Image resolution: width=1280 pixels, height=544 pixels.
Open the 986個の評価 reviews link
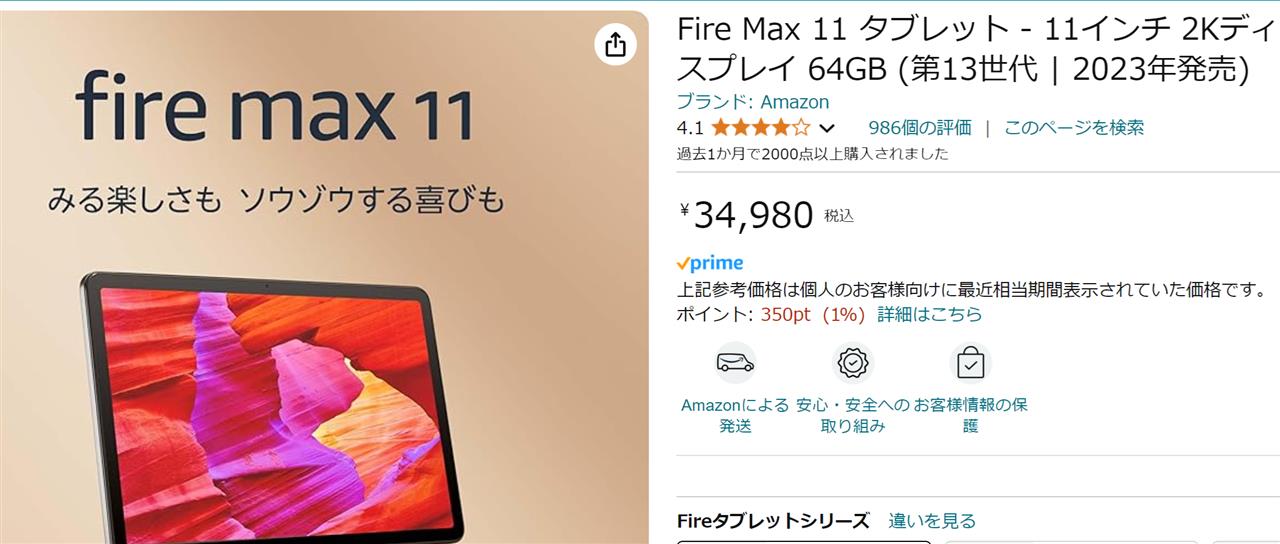tap(920, 127)
